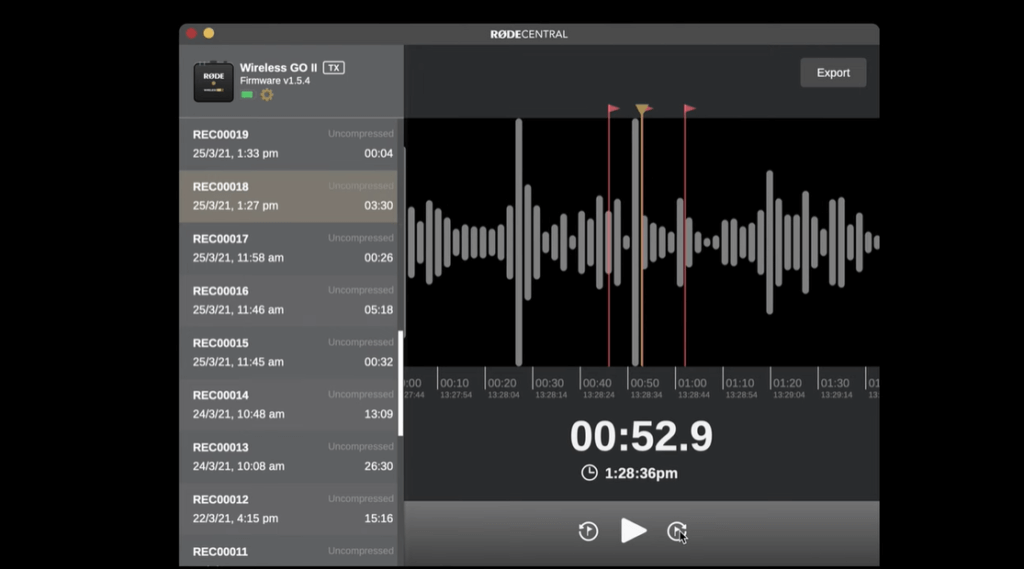Screen dimensions: 1024x569
Task: Click the 13:09 duration of REC00014
Action: pyautogui.click(x=379, y=414)
